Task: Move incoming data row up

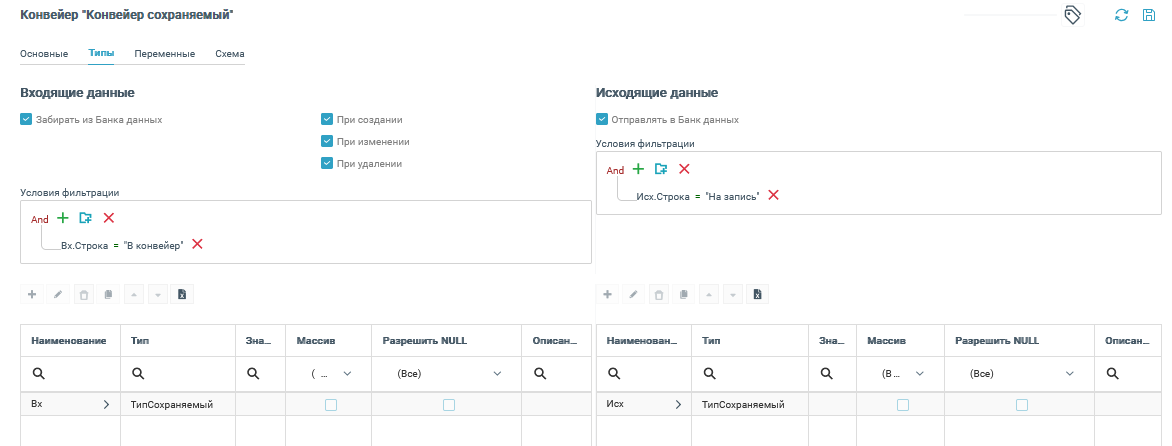Action: pyautogui.click(x=133, y=294)
